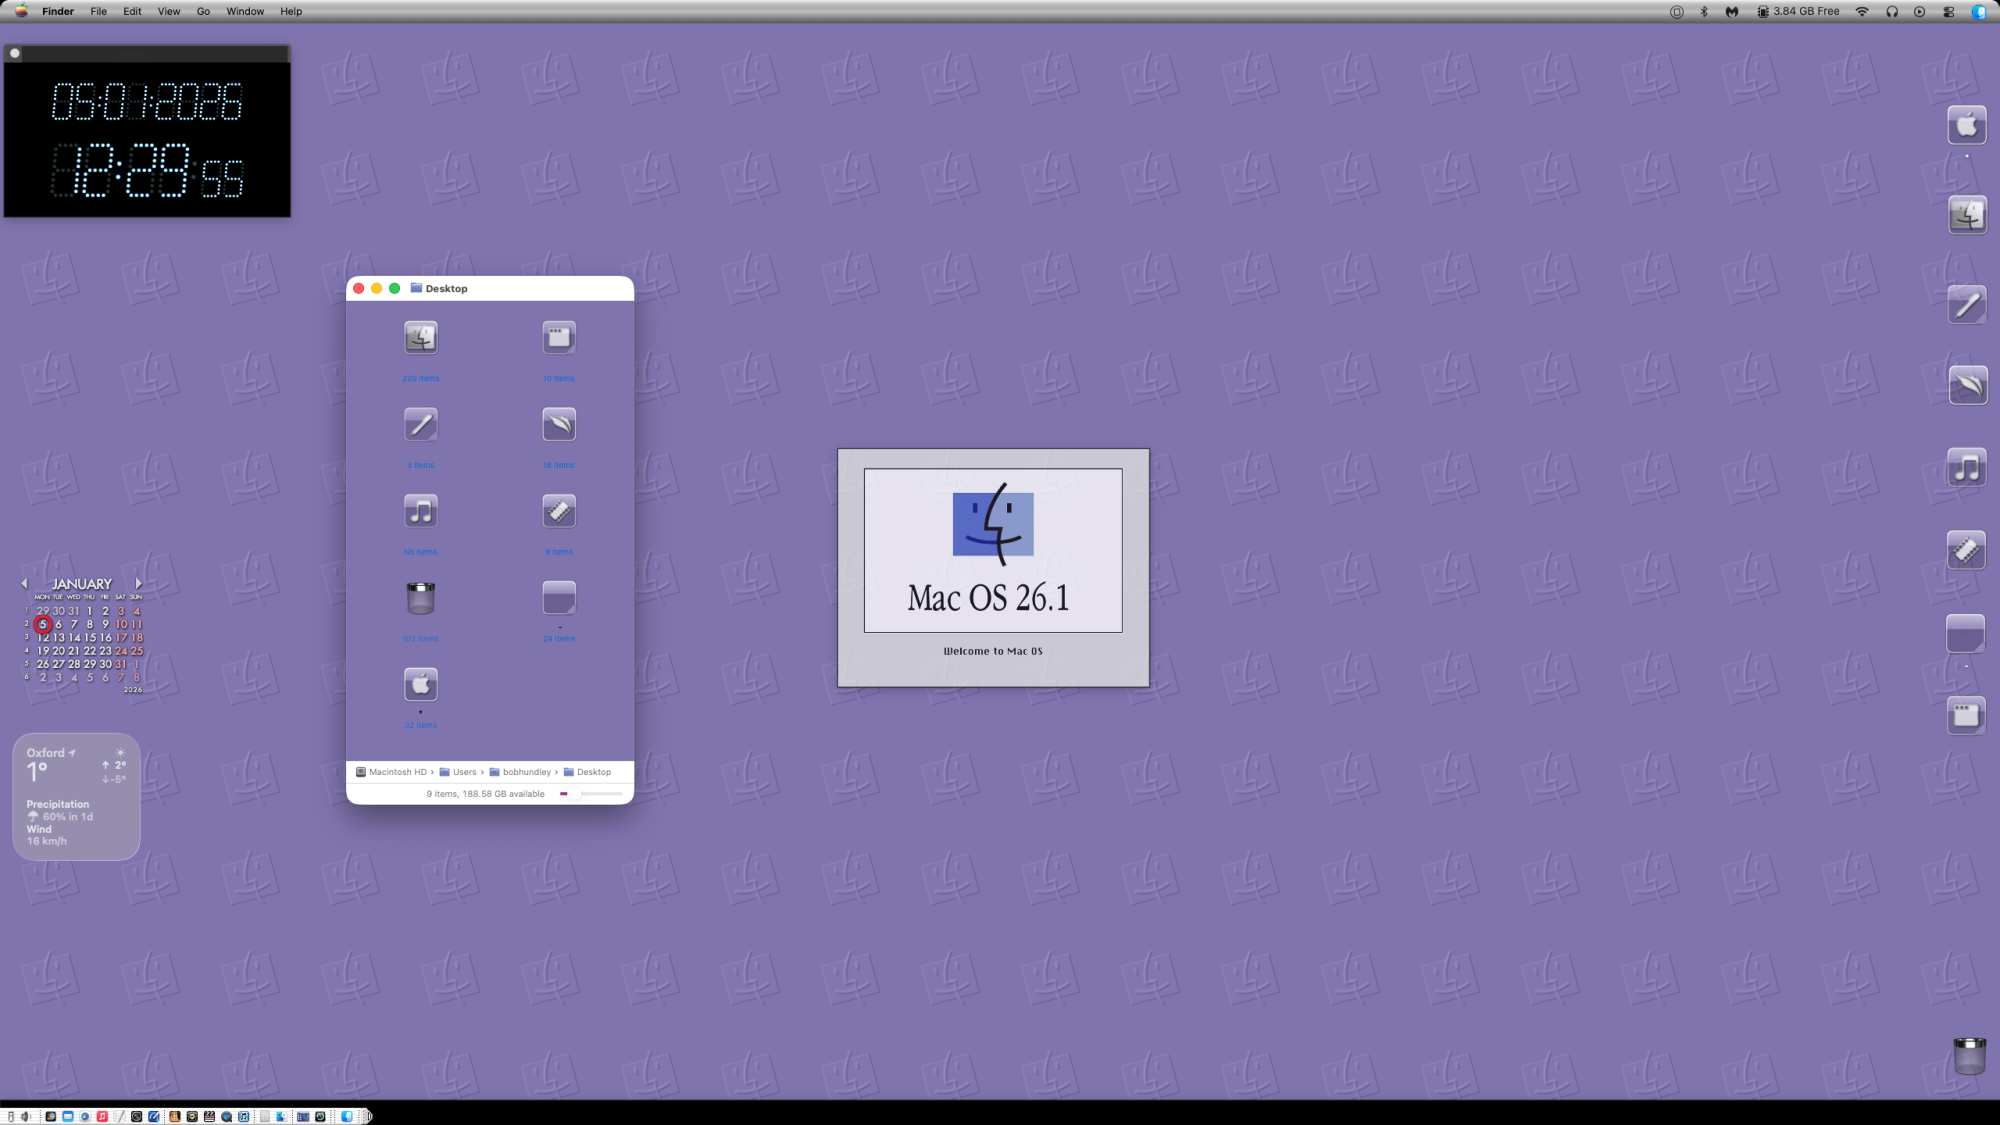
Task: Open the Trash icon in the Finder window
Action: pos(420,598)
